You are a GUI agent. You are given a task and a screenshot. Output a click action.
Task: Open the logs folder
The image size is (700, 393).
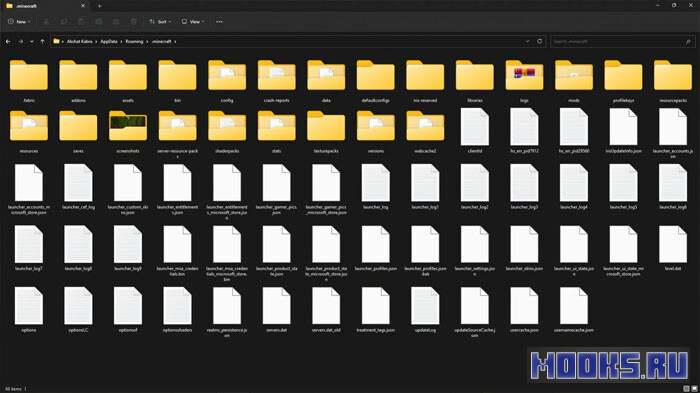click(x=524, y=81)
